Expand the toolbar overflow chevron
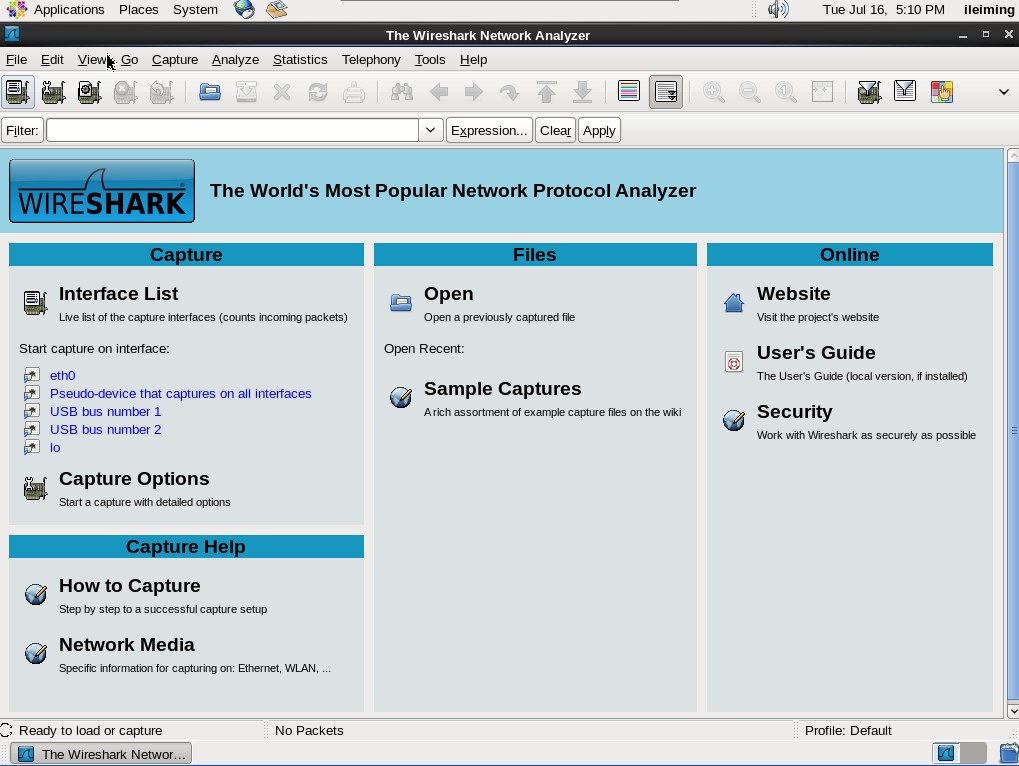Viewport: 1019px width, 766px height. click(x=1003, y=92)
